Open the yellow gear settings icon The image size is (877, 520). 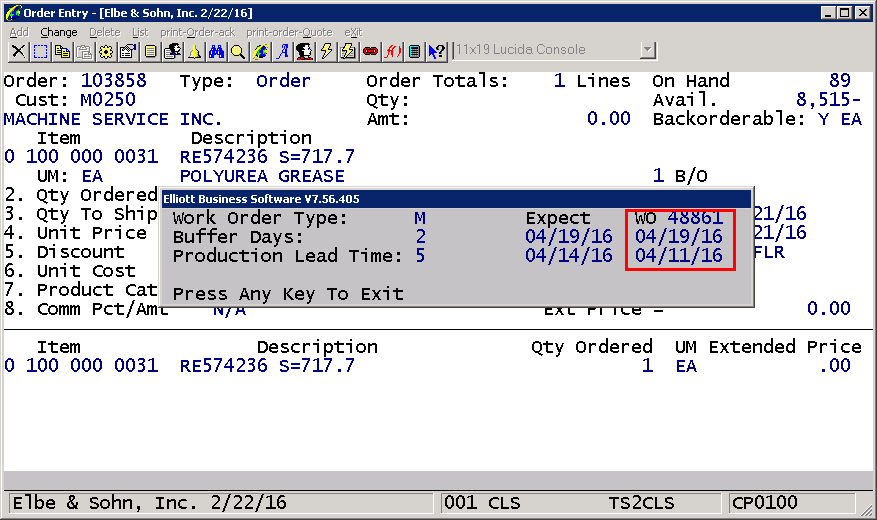coord(106,51)
